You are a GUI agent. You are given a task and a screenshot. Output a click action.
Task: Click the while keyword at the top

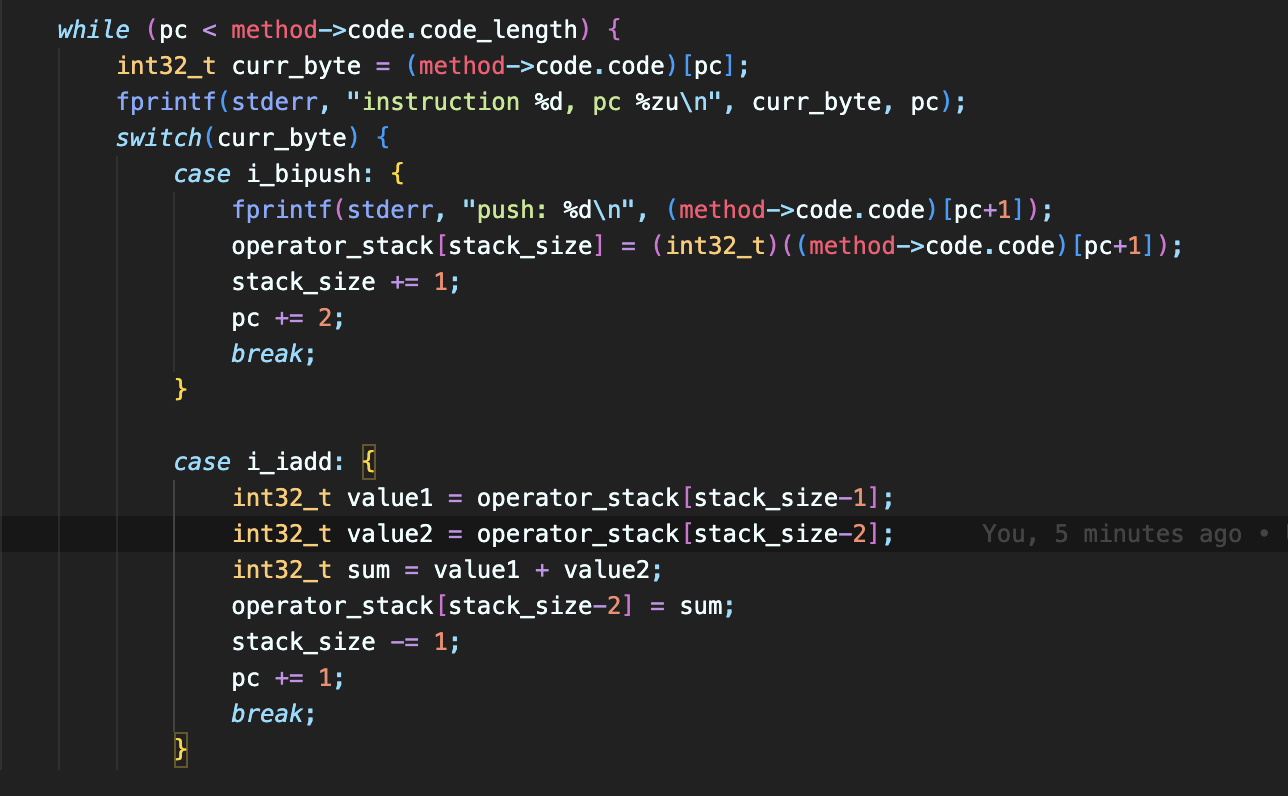(93, 30)
